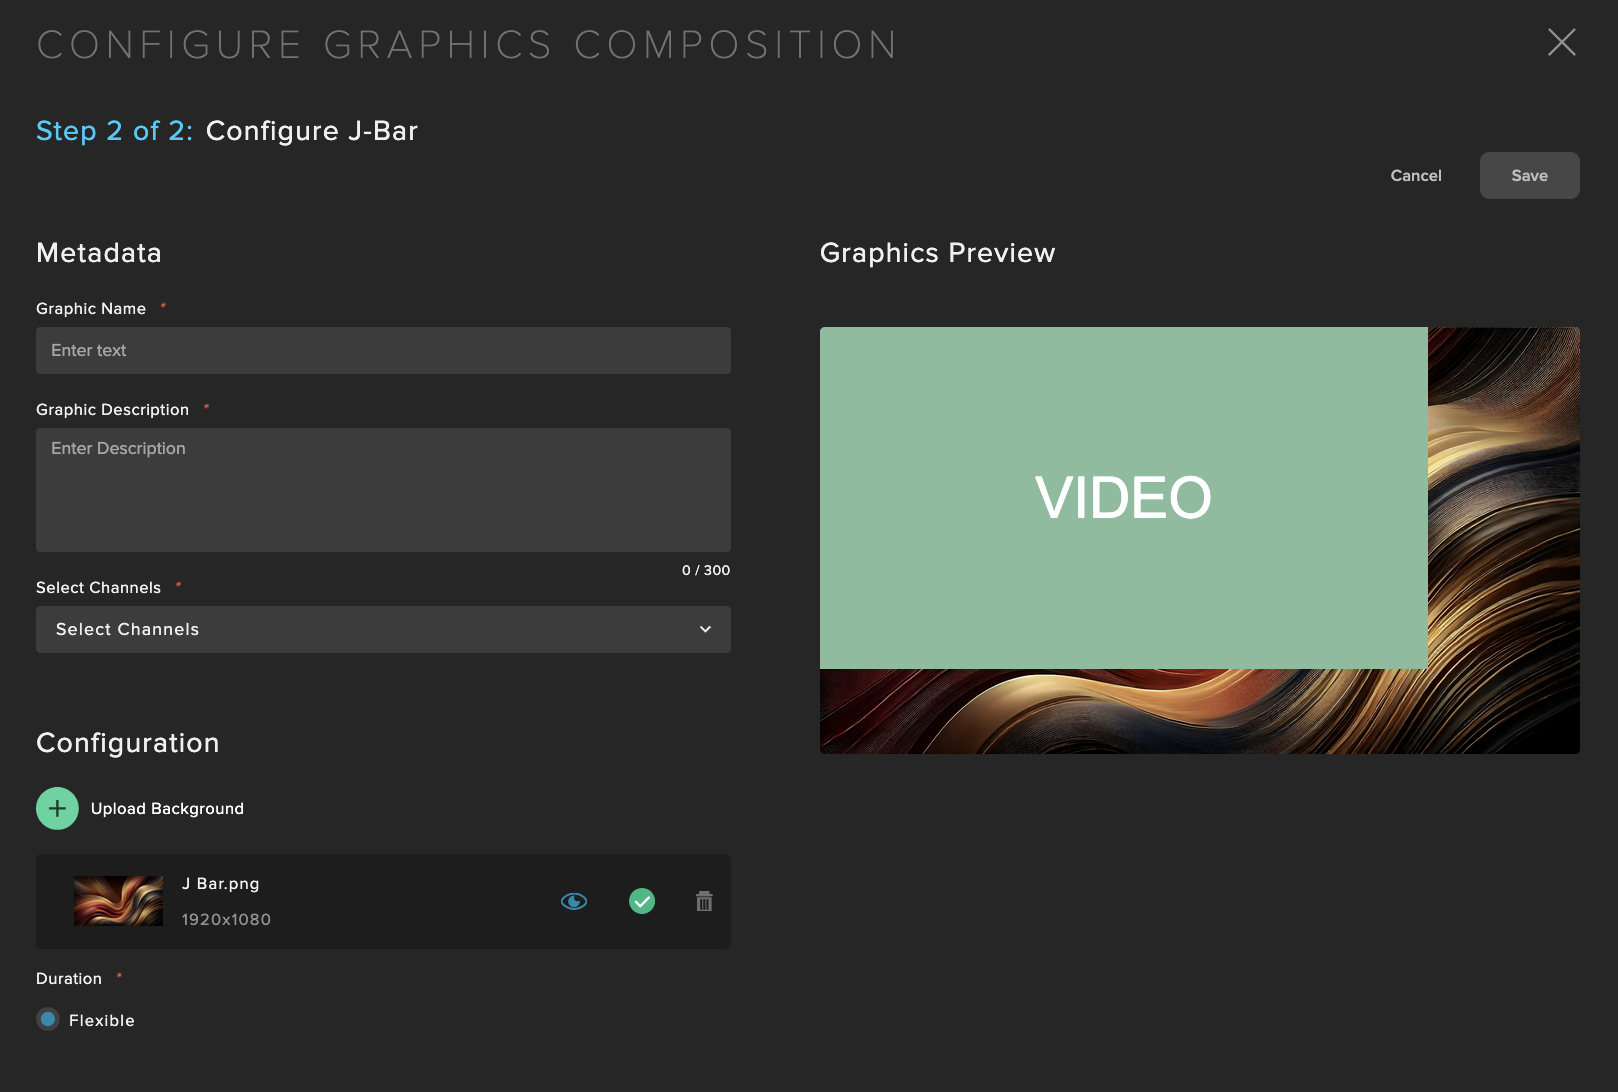1618x1092 pixels.
Task: Click the Upload Background label
Action: point(167,809)
